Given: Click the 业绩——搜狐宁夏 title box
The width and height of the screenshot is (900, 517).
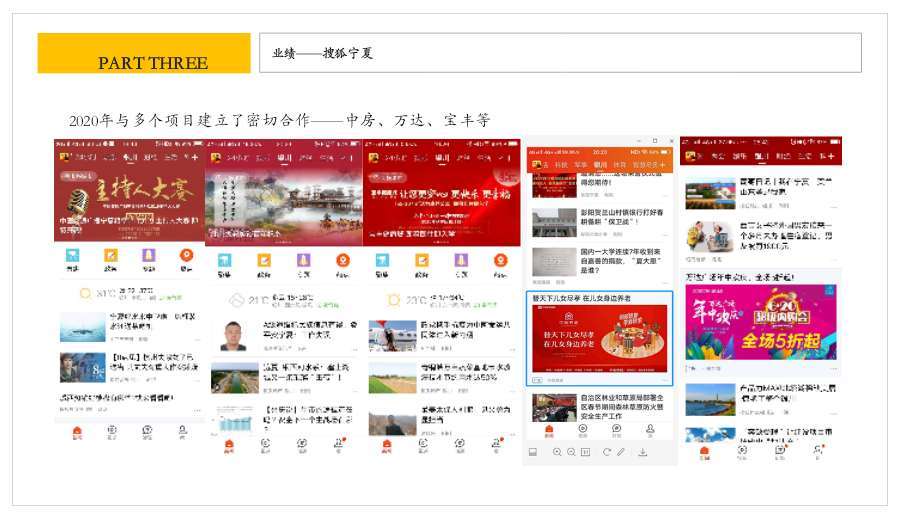Looking at the screenshot, I should click(x=560, y=53).
